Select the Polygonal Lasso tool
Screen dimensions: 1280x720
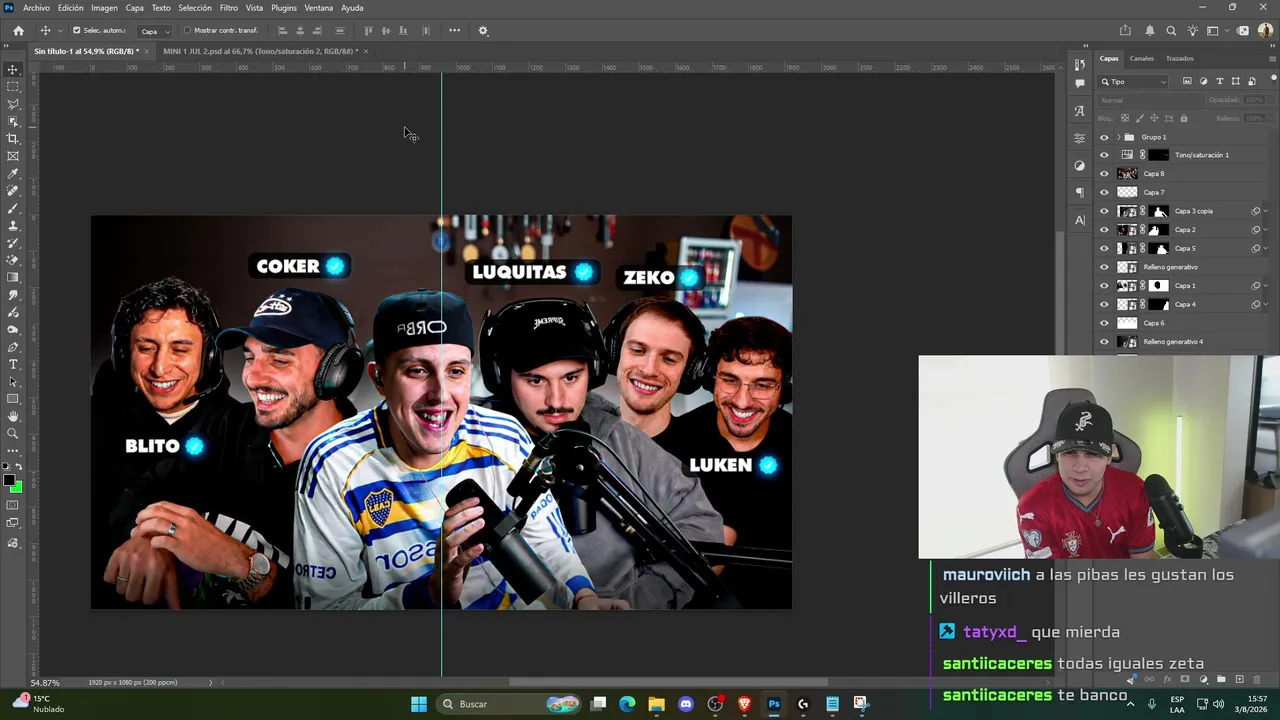(x=13, y=104)
